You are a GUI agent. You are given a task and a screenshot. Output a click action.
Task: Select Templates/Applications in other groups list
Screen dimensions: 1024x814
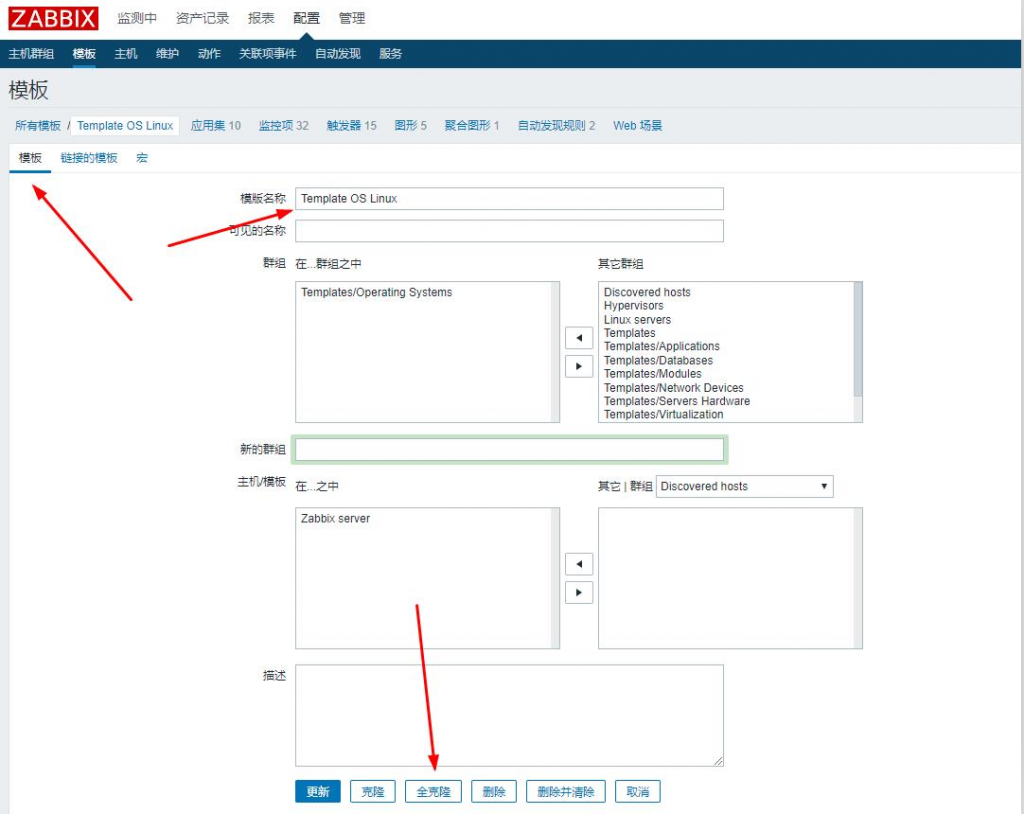[662, 346]
